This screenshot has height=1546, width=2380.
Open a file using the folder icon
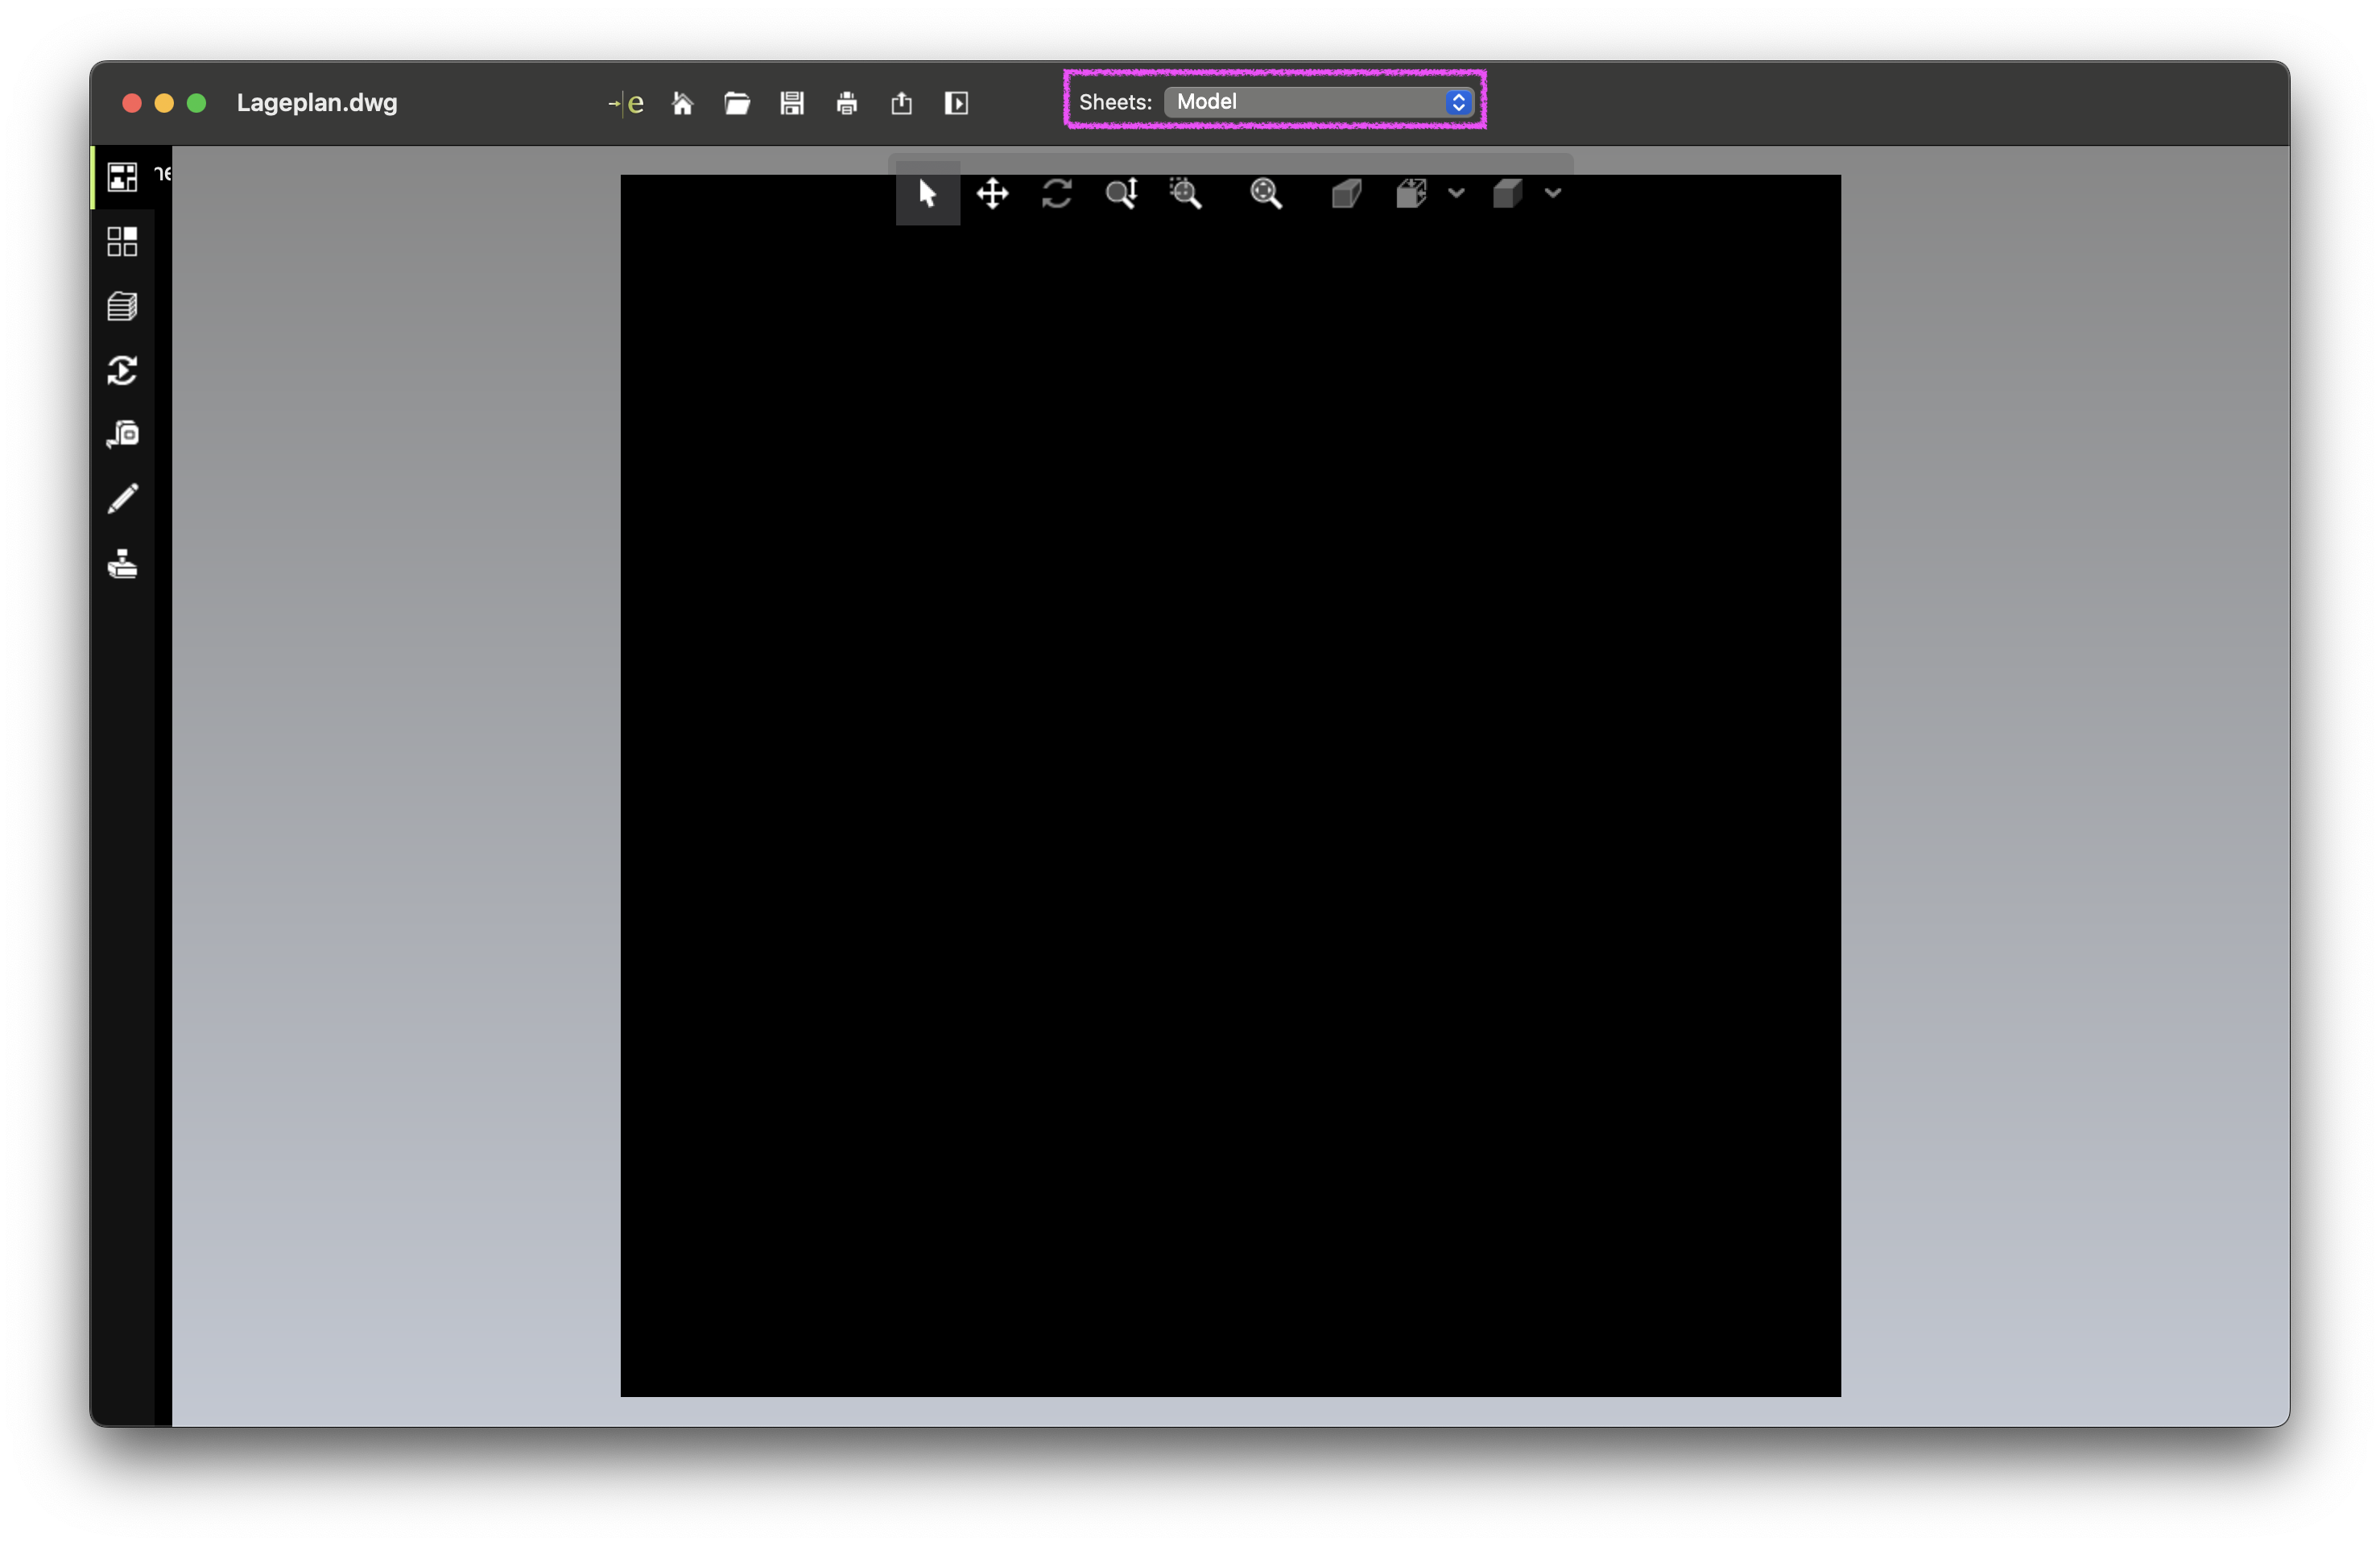pyautogui.click(x=737, y=103)
